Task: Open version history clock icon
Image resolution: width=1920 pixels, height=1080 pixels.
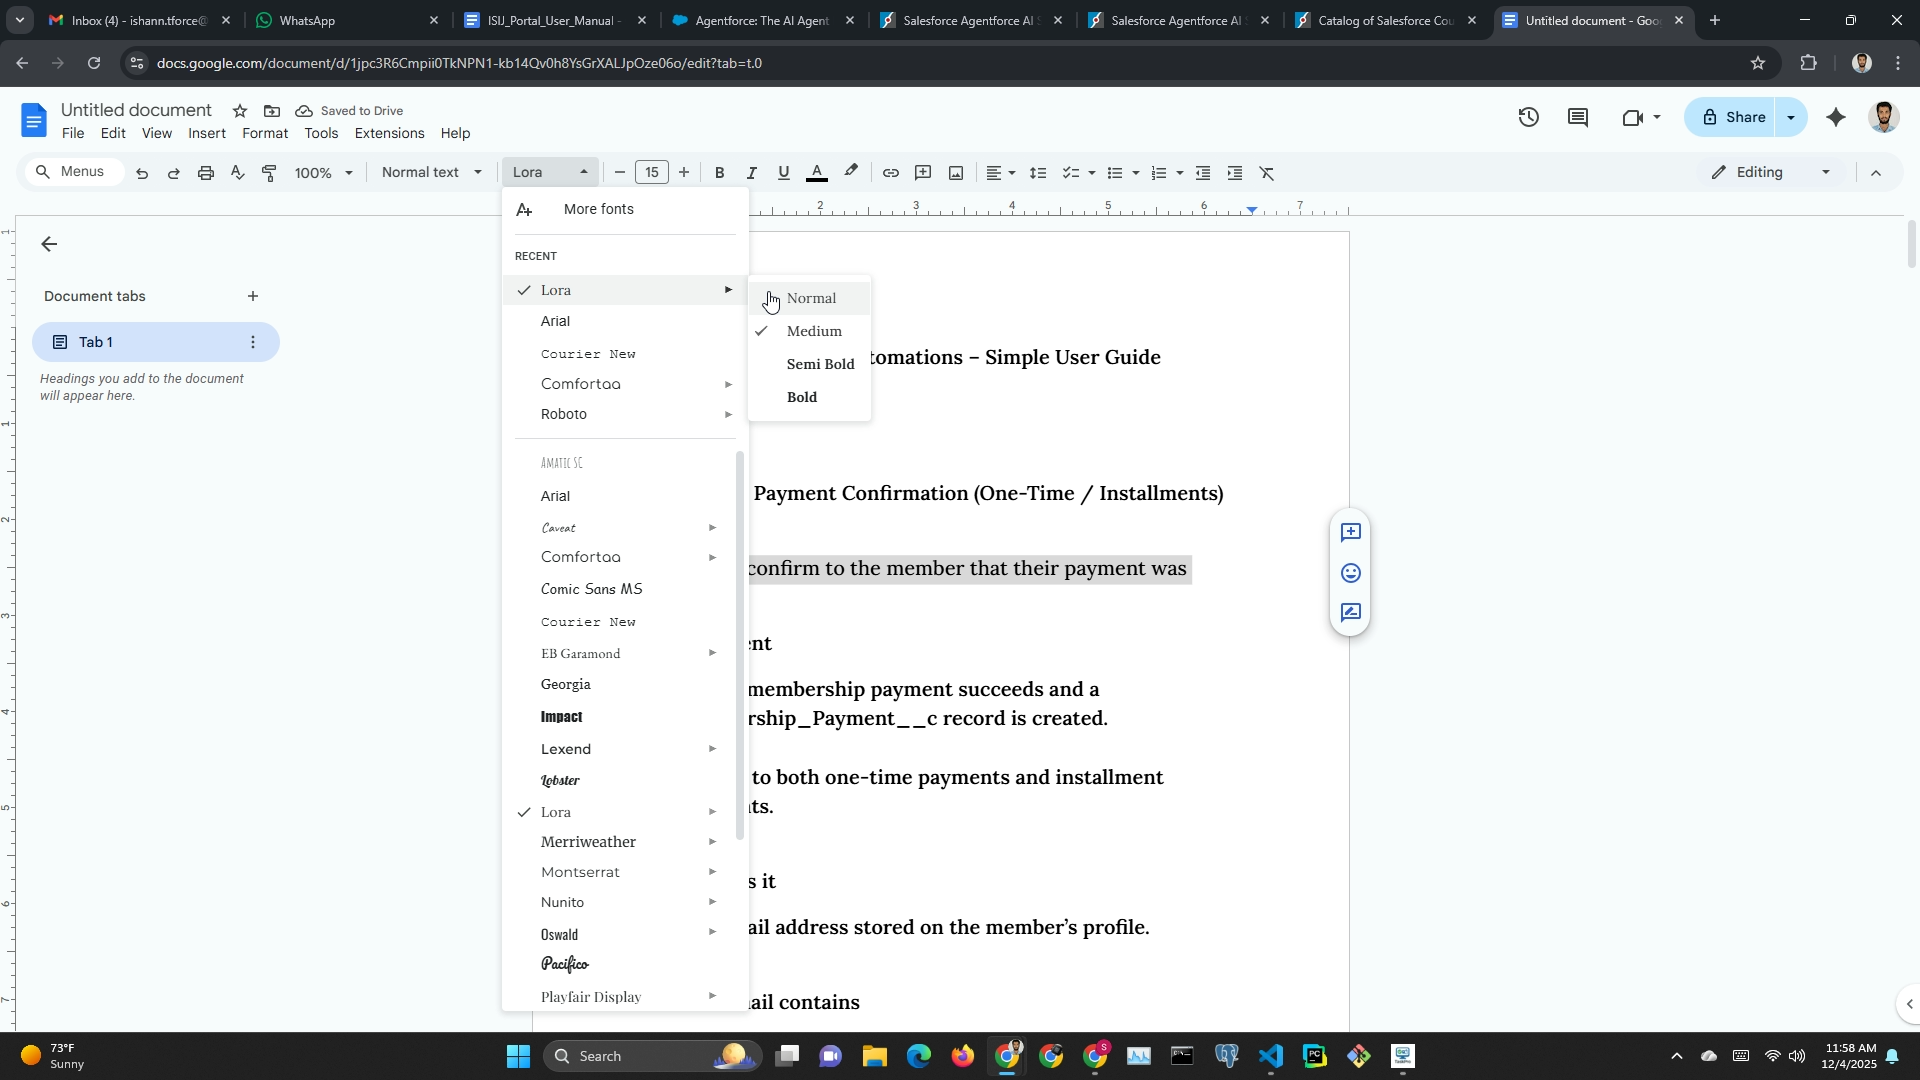Action: [1528, 117]
